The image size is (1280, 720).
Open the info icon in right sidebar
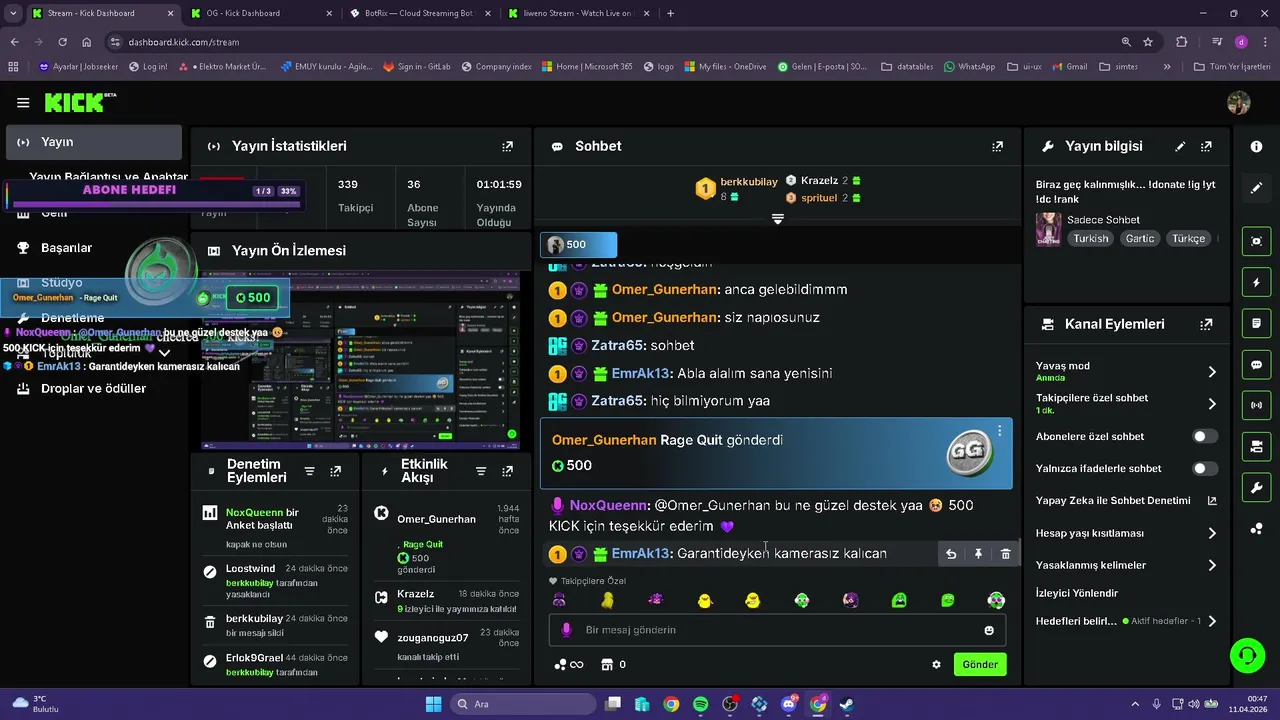click(1256, 146)
